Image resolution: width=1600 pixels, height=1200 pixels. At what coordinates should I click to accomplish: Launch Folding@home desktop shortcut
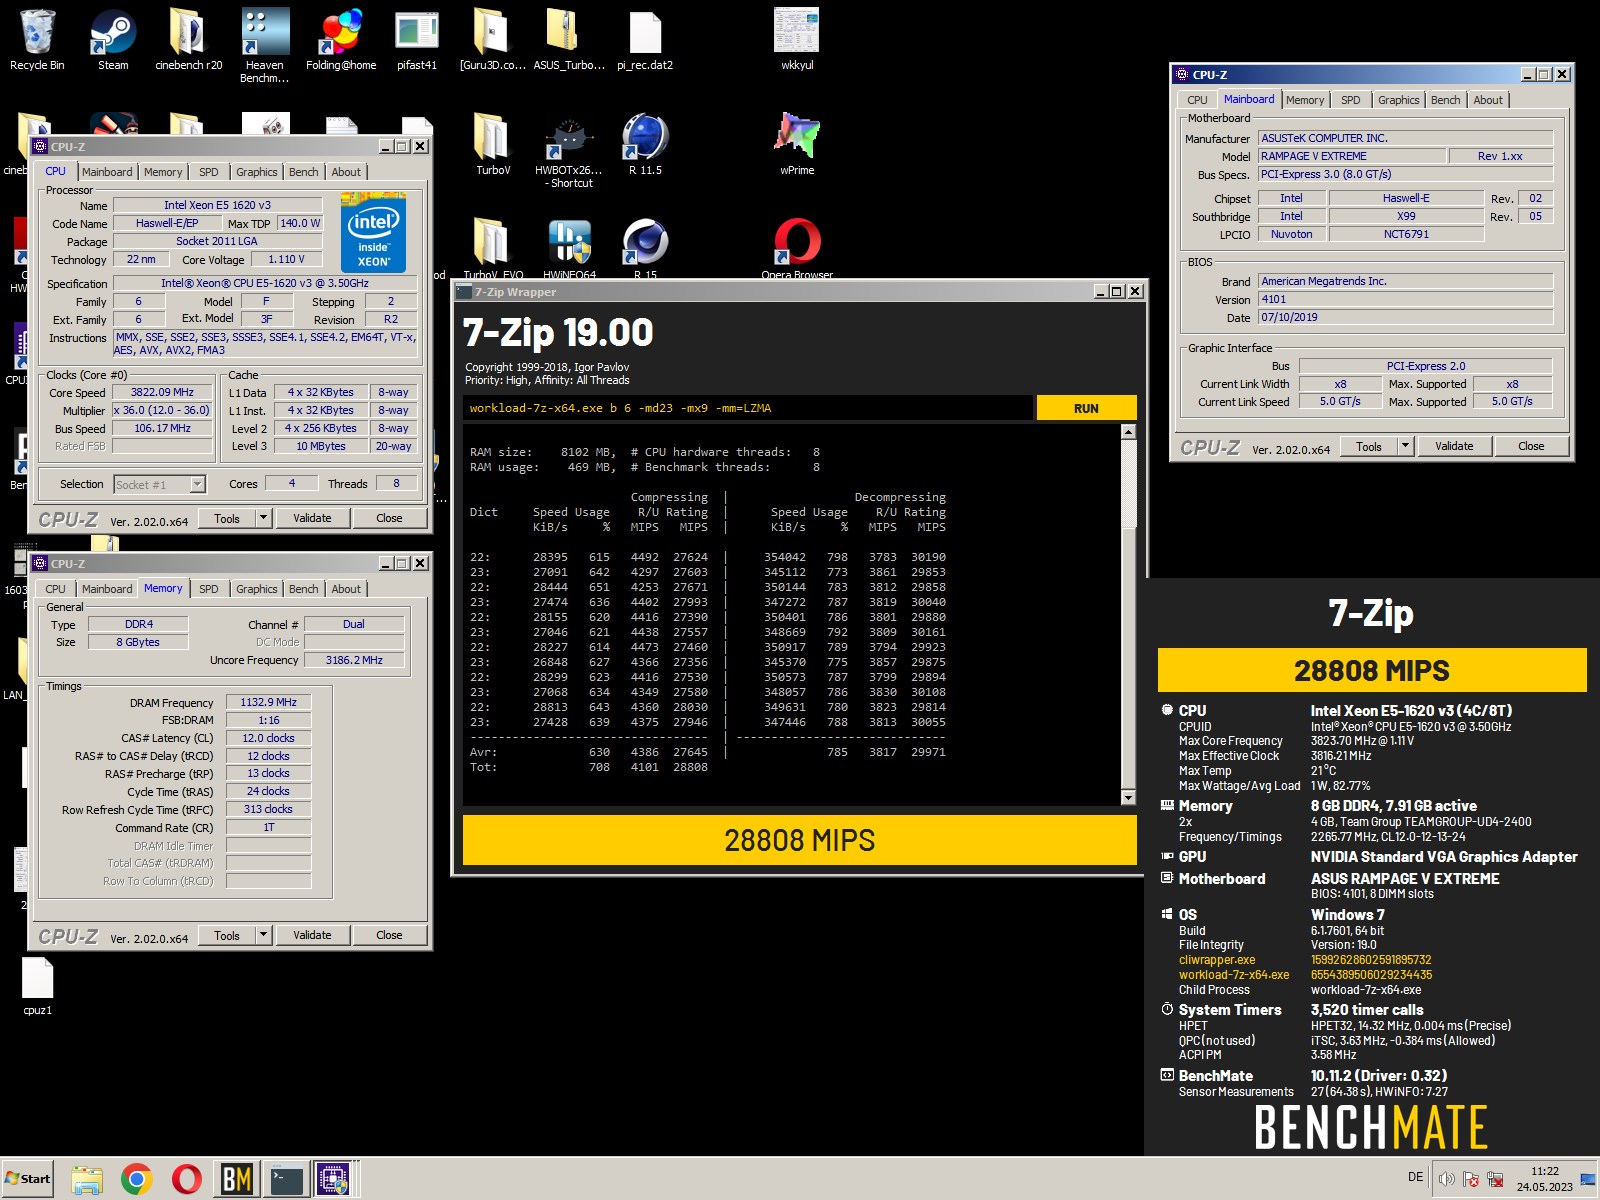(341, 40)
